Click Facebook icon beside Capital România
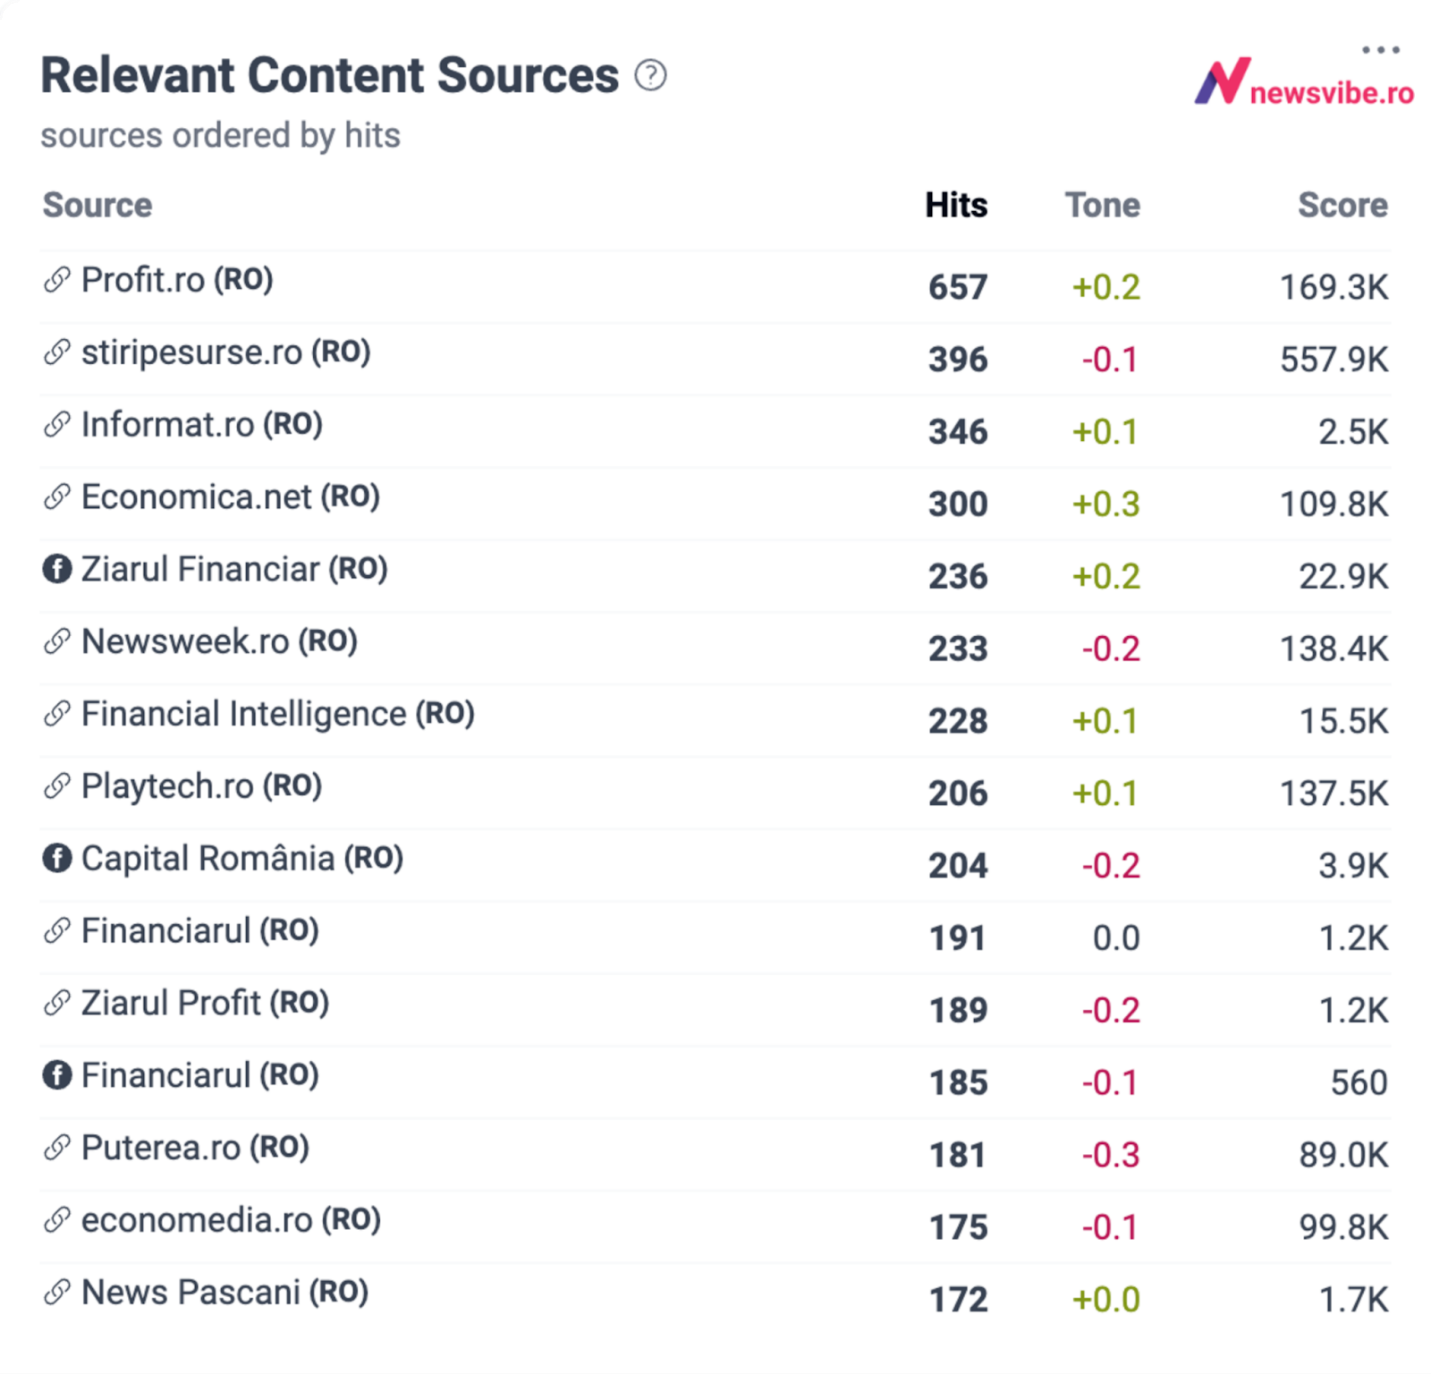The image size is (1431, 1374). click(x=57, y=858)
